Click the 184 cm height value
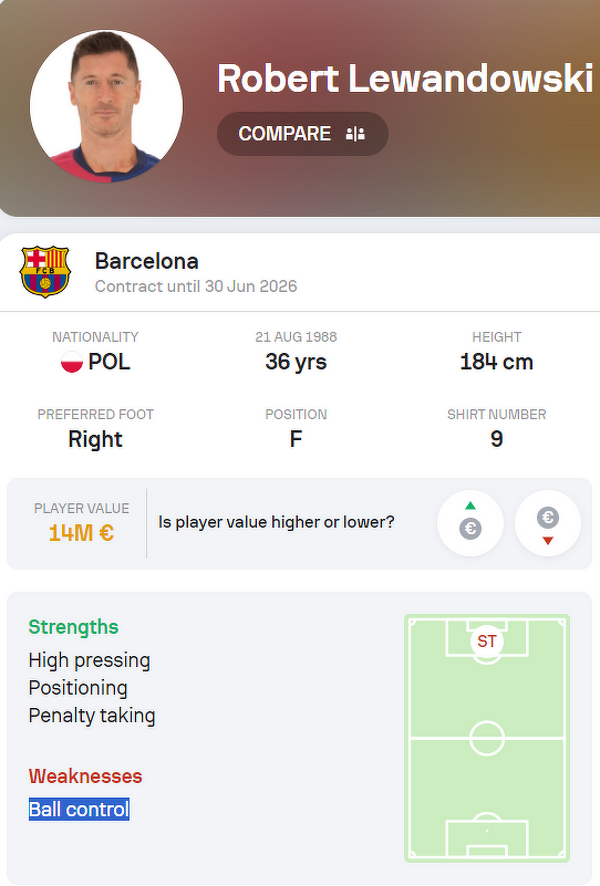Image resolution: width=600 pixels, height=886 pixels. pyautogui.click(x=497, y=362)
